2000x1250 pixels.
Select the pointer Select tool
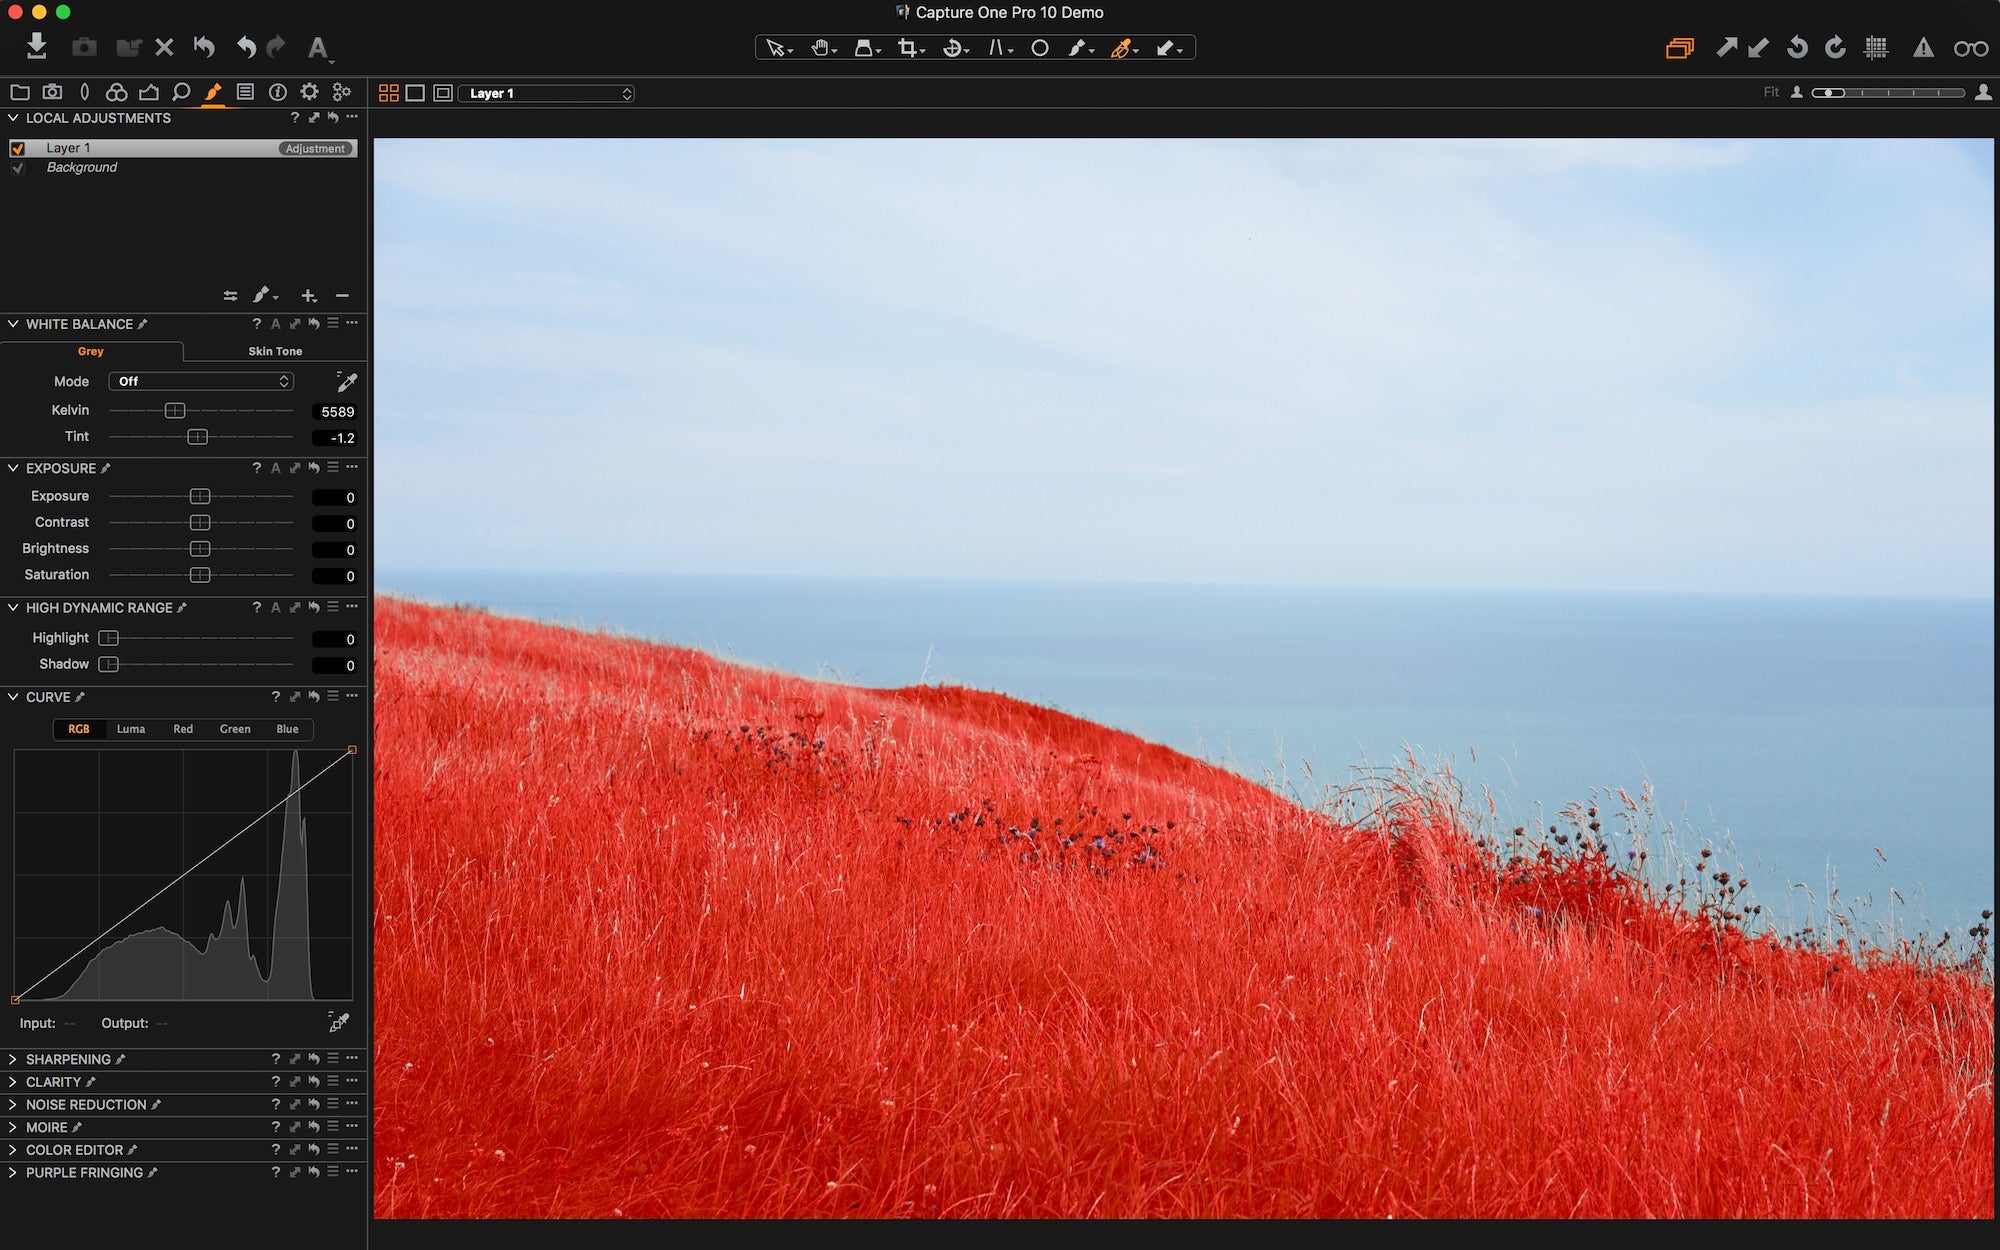[x=777, y=48]
